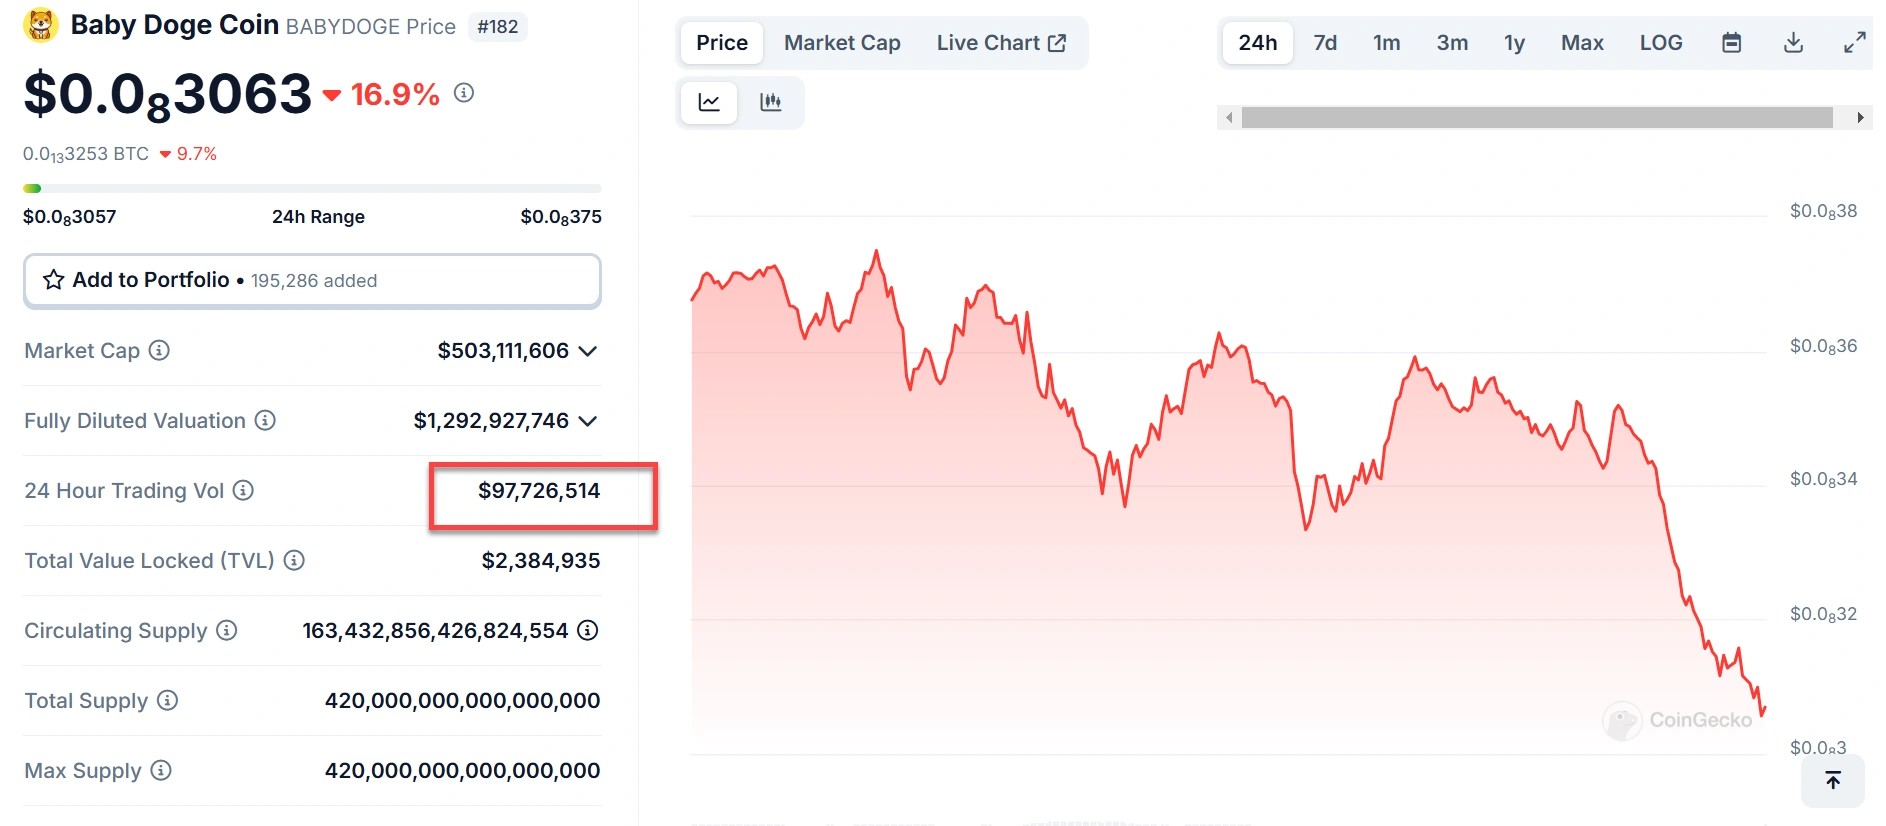Open the Live Chart link
Screen dimensions: 1886x826
1001,43
